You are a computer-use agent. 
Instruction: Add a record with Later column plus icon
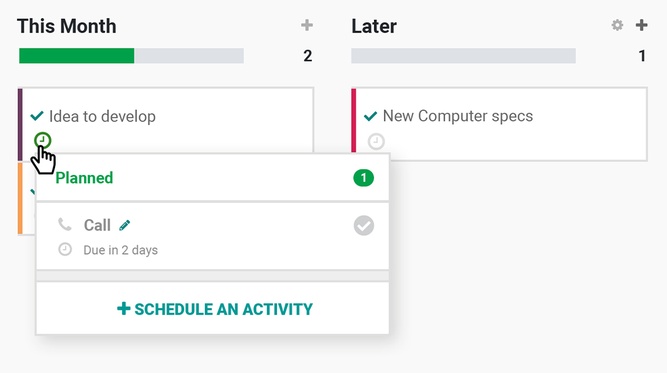641,25
